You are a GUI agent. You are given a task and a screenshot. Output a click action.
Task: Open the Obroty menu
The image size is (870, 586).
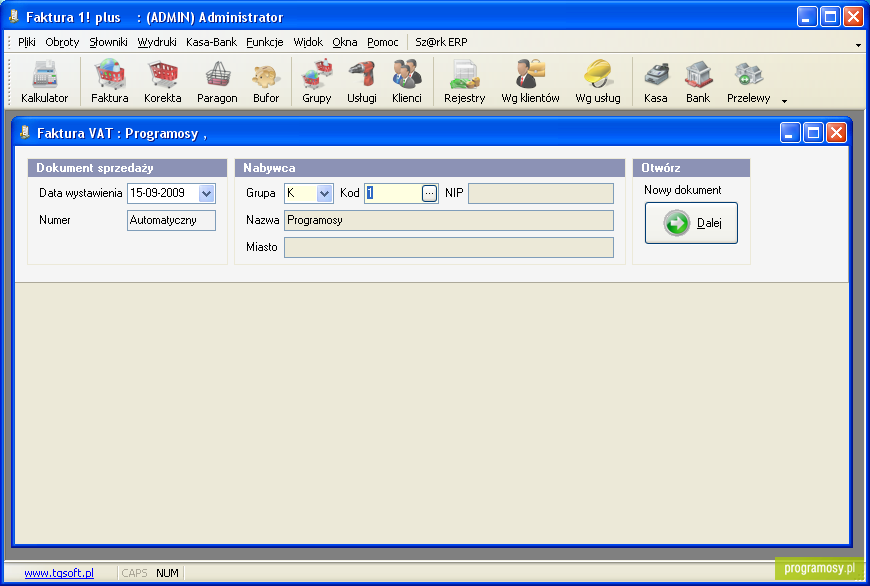(62, 42)
